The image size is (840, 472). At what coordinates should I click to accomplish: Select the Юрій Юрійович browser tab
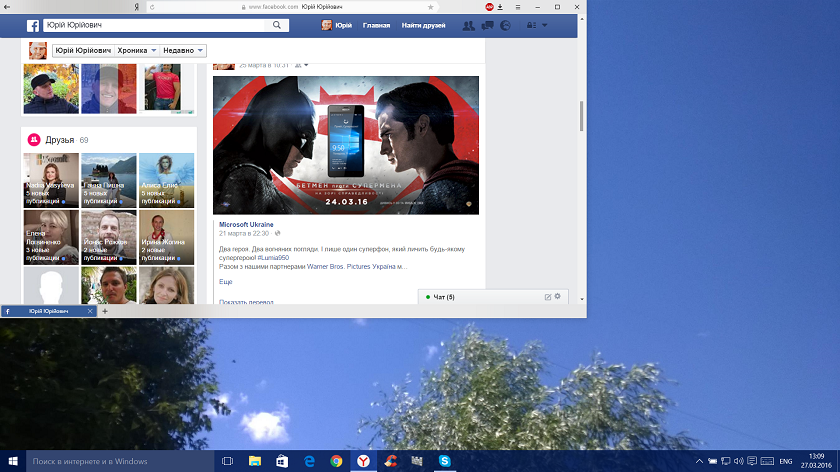(x=48, y=311)
